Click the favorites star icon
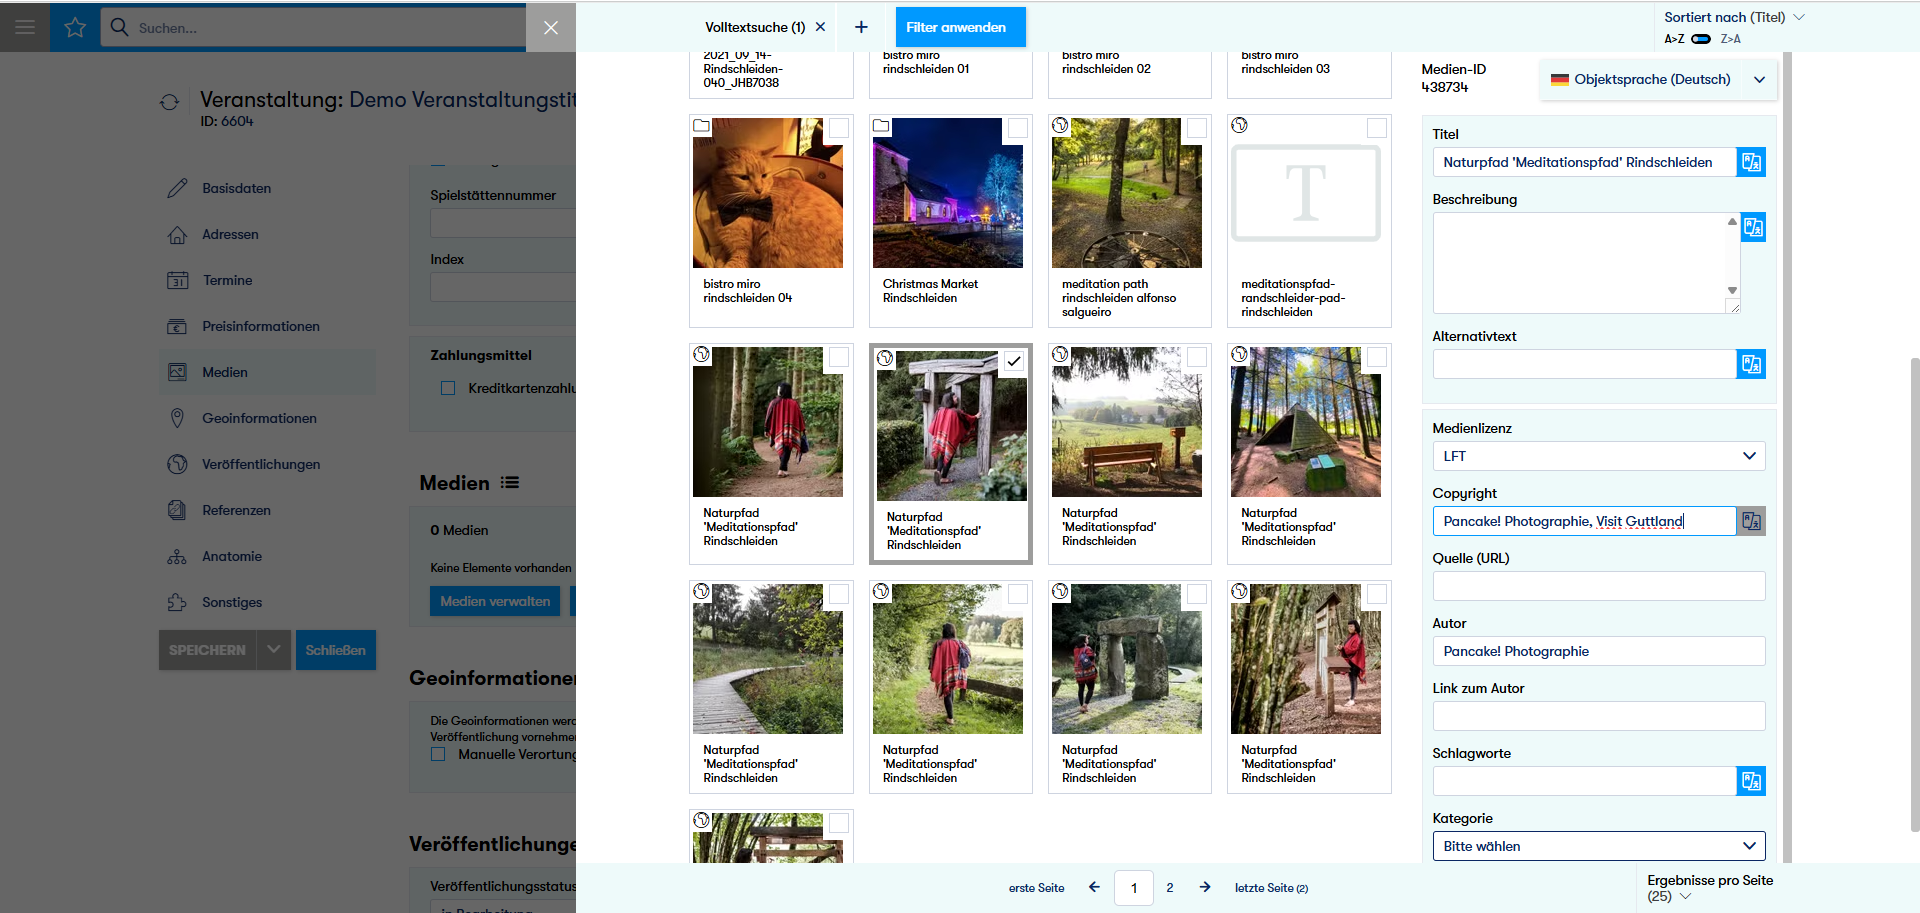Viewport: 1920px width, 913px height. [x=75, y=27]
